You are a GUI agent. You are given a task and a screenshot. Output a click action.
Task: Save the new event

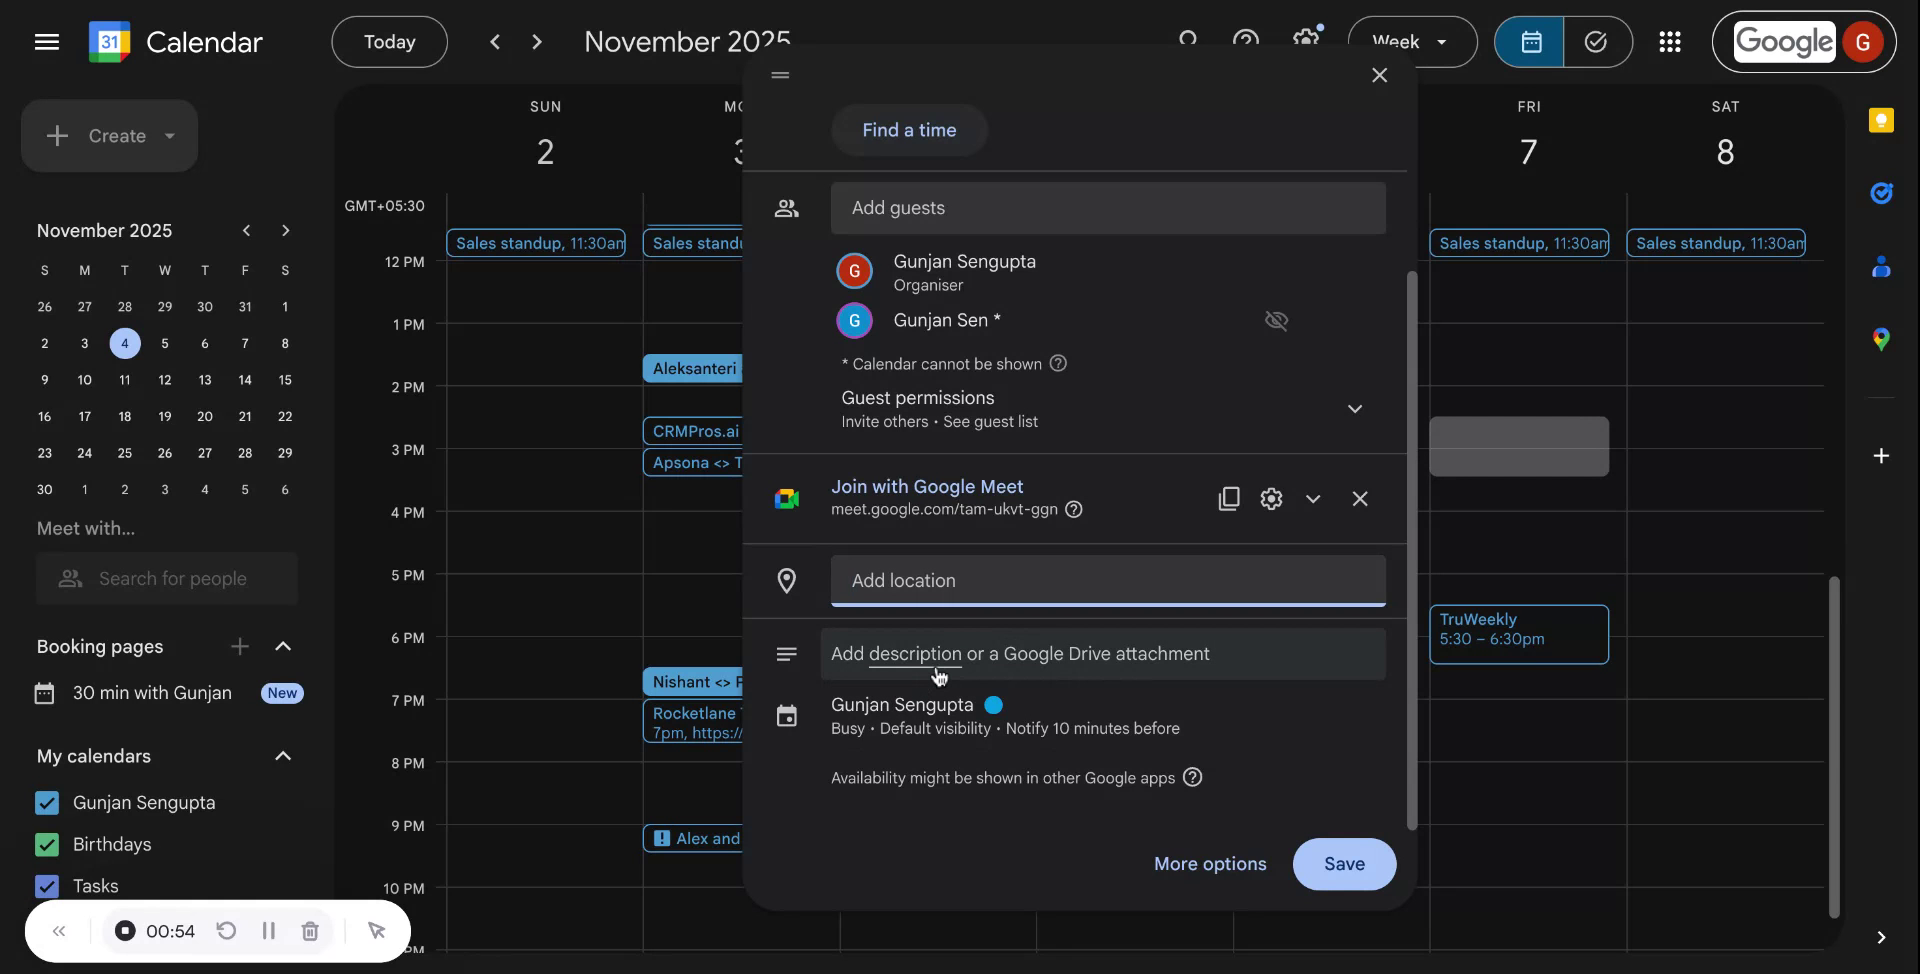[x=1343, y=864]
